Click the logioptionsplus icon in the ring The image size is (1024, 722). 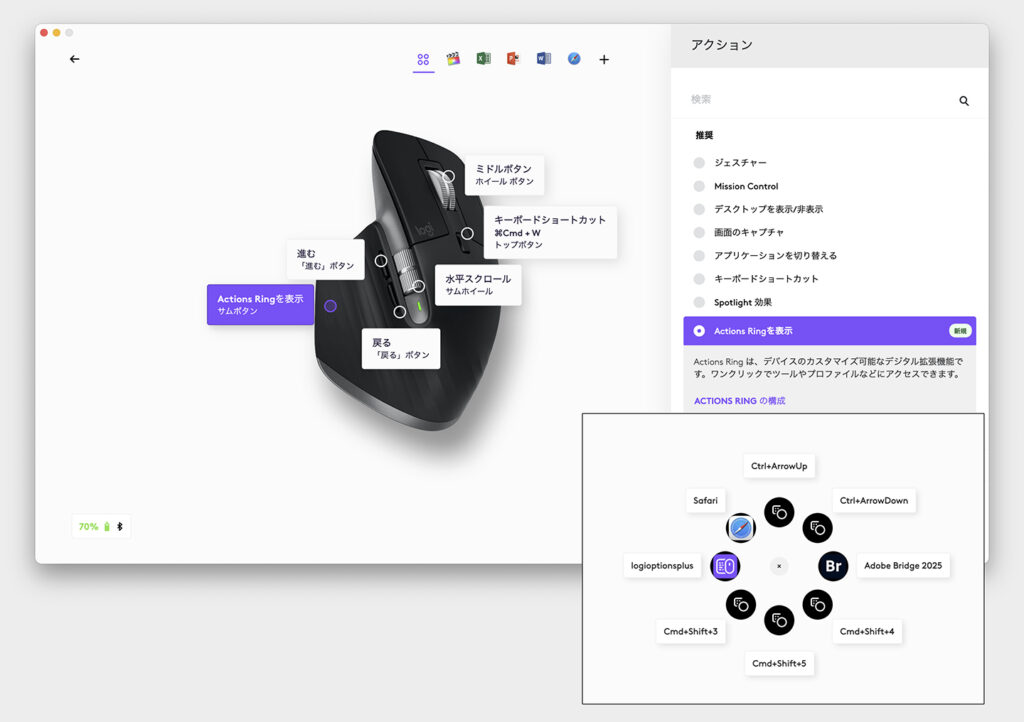click(725, 566)
